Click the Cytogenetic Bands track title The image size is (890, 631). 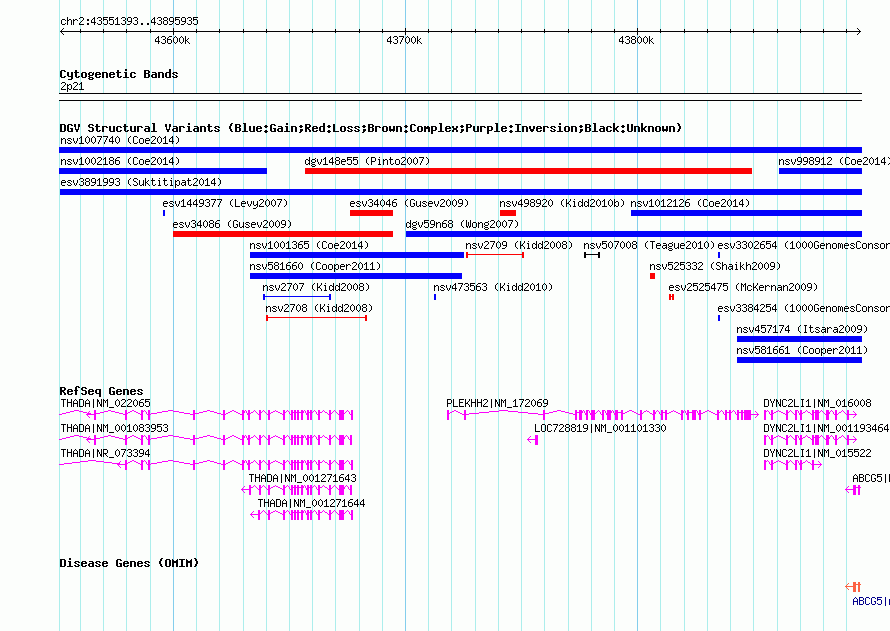pyautogui.click(x=119, y=74)
